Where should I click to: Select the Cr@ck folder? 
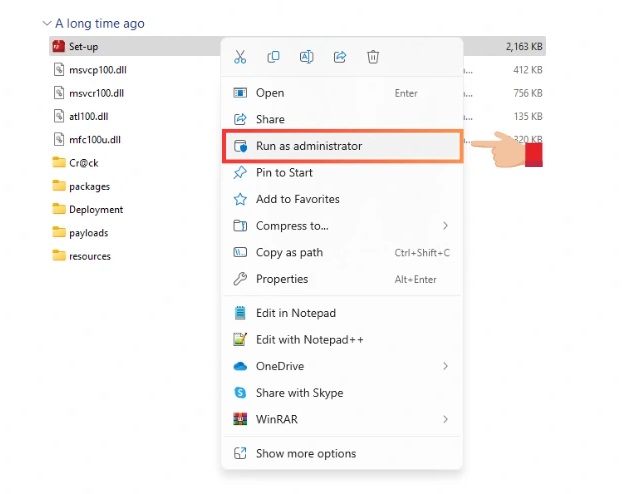[83, 163]
